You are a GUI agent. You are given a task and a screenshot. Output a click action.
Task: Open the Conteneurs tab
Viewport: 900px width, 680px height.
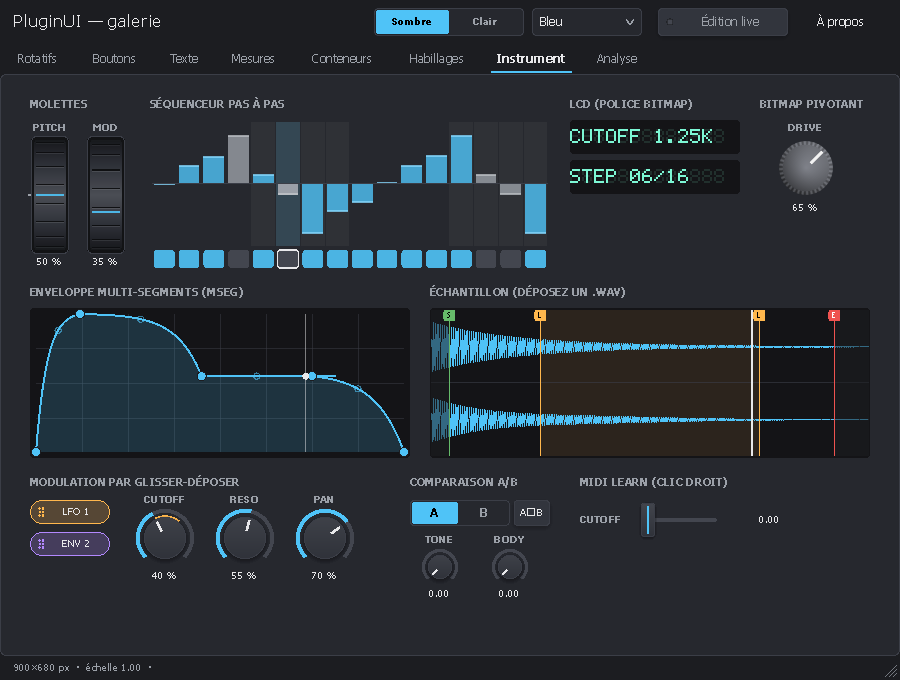click(x=342, y=59)
